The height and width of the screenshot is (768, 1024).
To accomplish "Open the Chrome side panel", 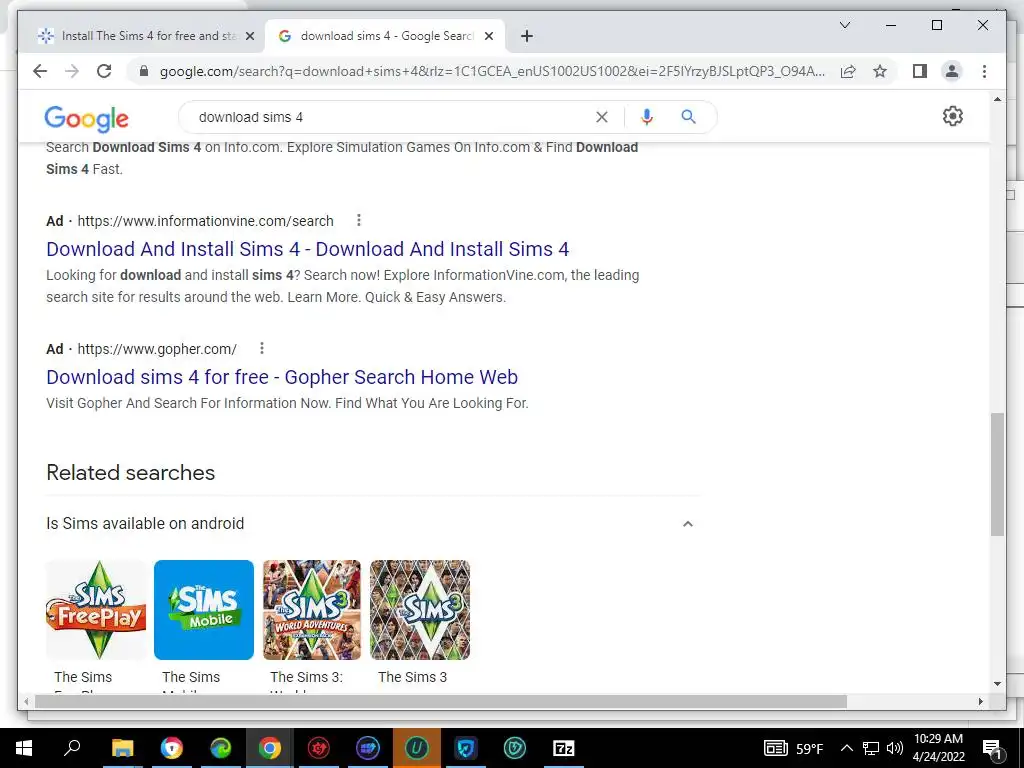I will coord(920,71).
